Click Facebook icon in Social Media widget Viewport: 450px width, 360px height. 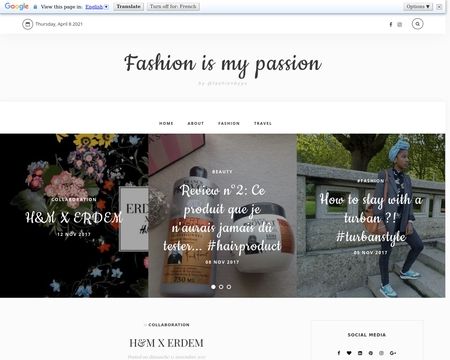coord(339,353)
